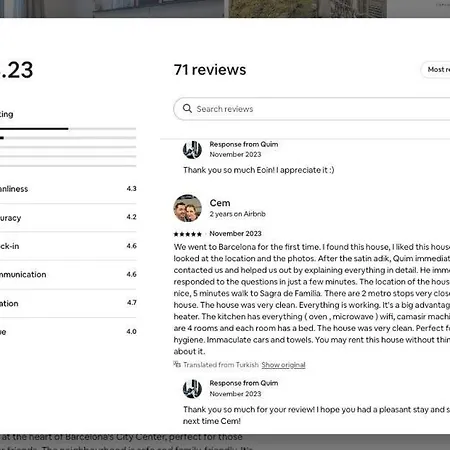Click the search magnifier icon

[x=187, y=108]
